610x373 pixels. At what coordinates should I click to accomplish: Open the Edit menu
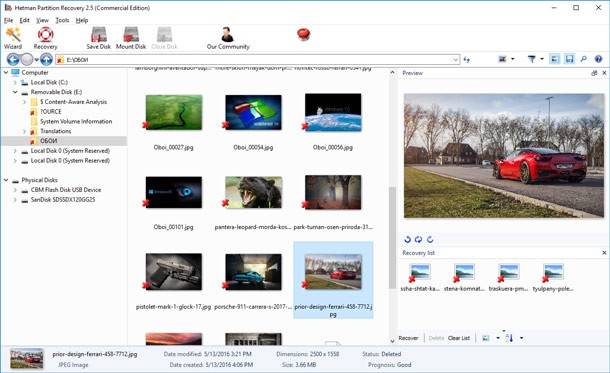[x=25, y=20]
